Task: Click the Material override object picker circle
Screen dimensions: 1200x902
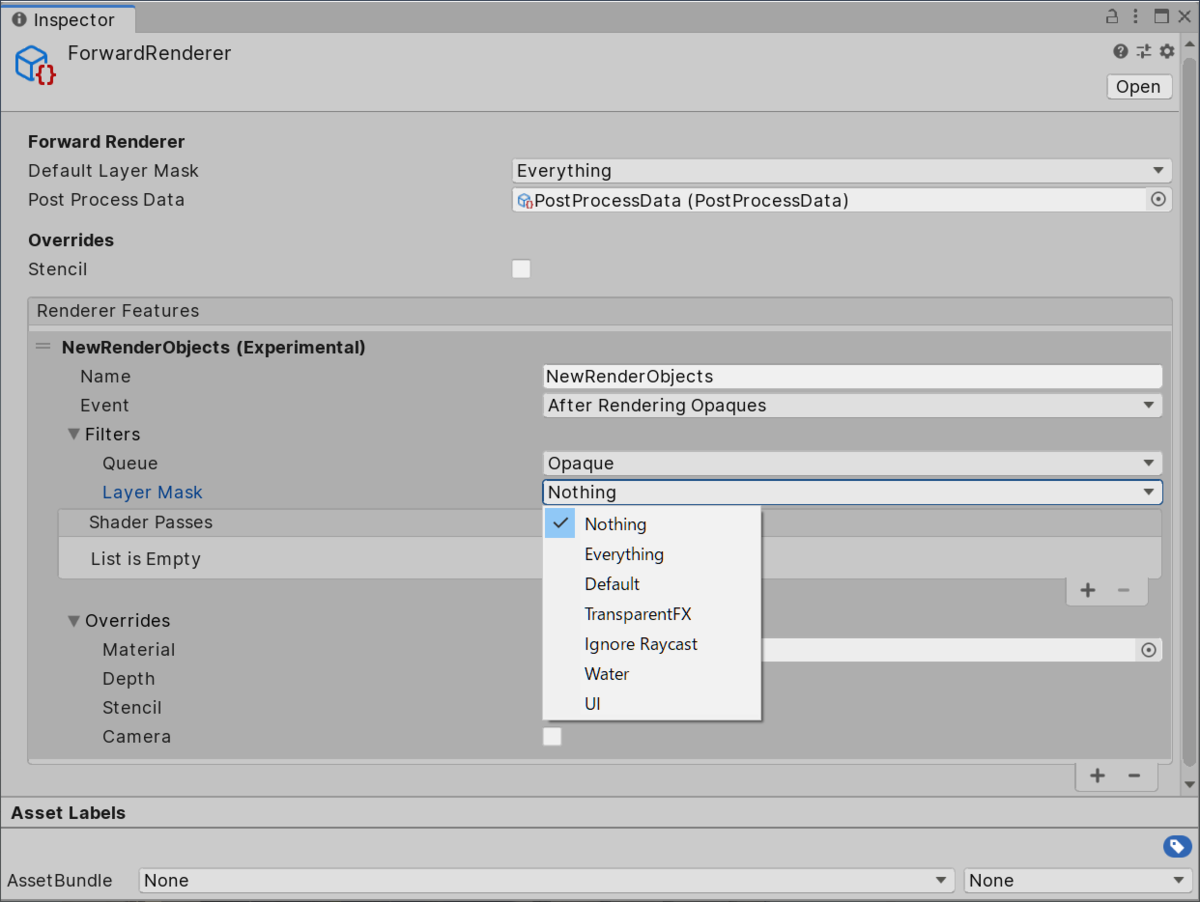Action: pyautogui.click(x=1149, y=650)
